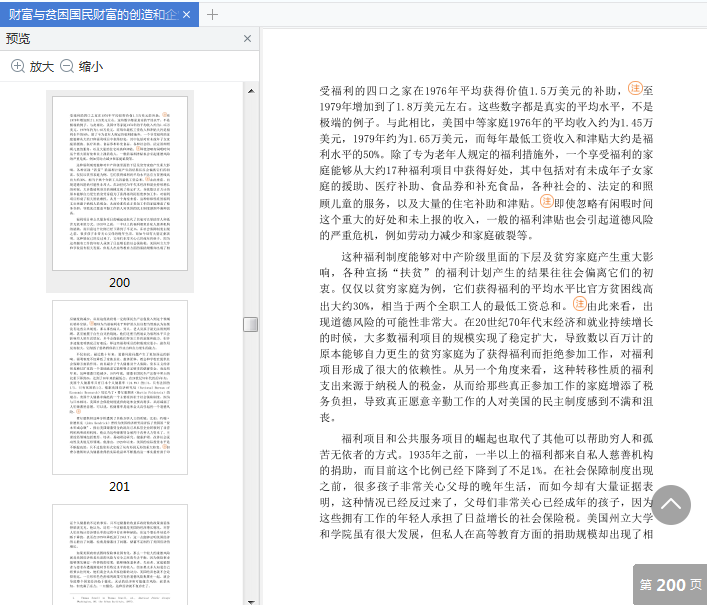This screenshot has width=707, height=605.
Task: Click the 放大 text label
Action: click(41, 66)
